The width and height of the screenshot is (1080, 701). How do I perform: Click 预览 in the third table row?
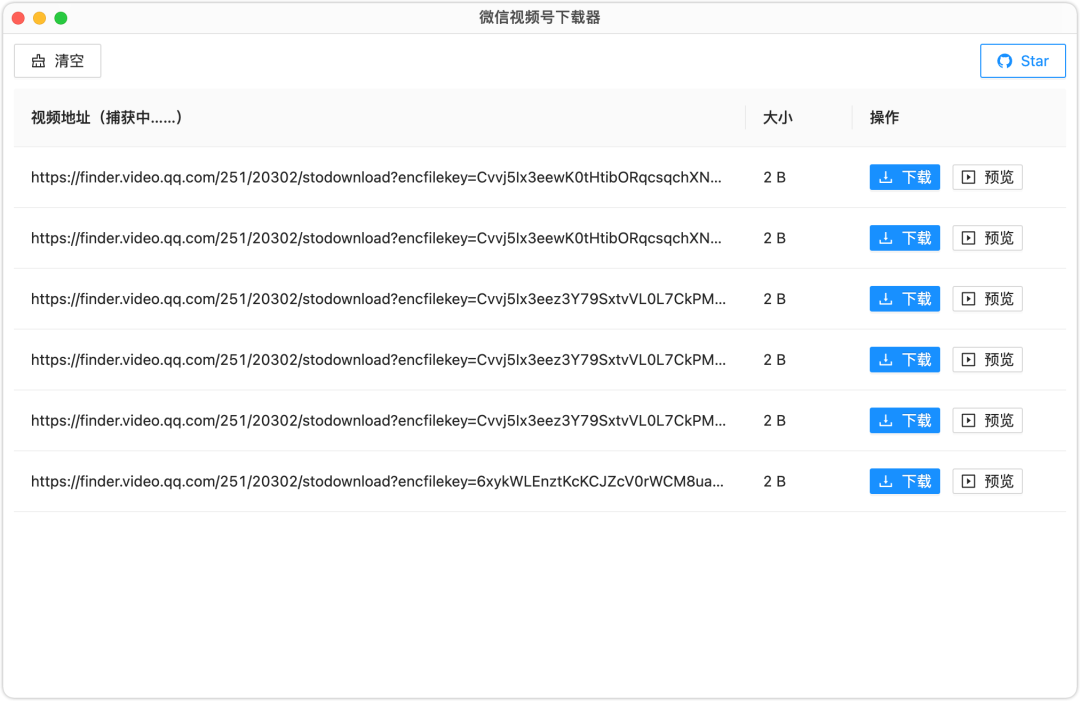click(x=987, y=299)
